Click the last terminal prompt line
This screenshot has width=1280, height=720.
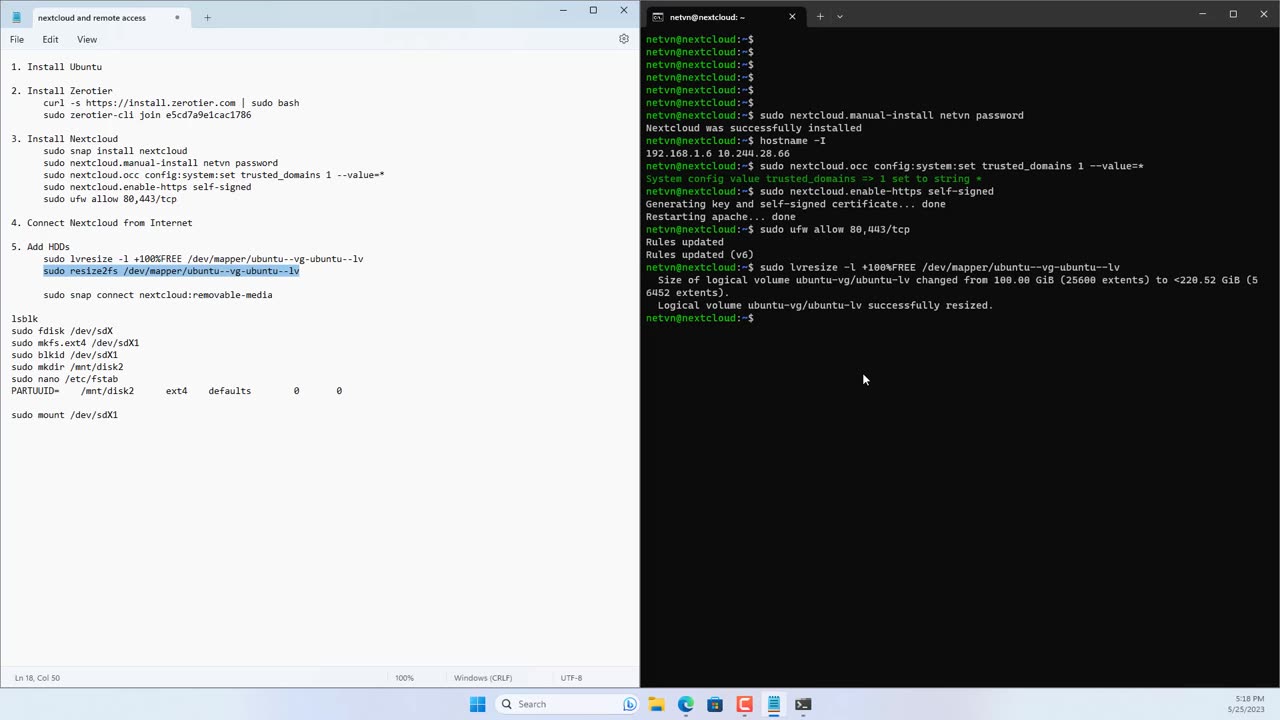pyautogui.click(x=700, y=318)
